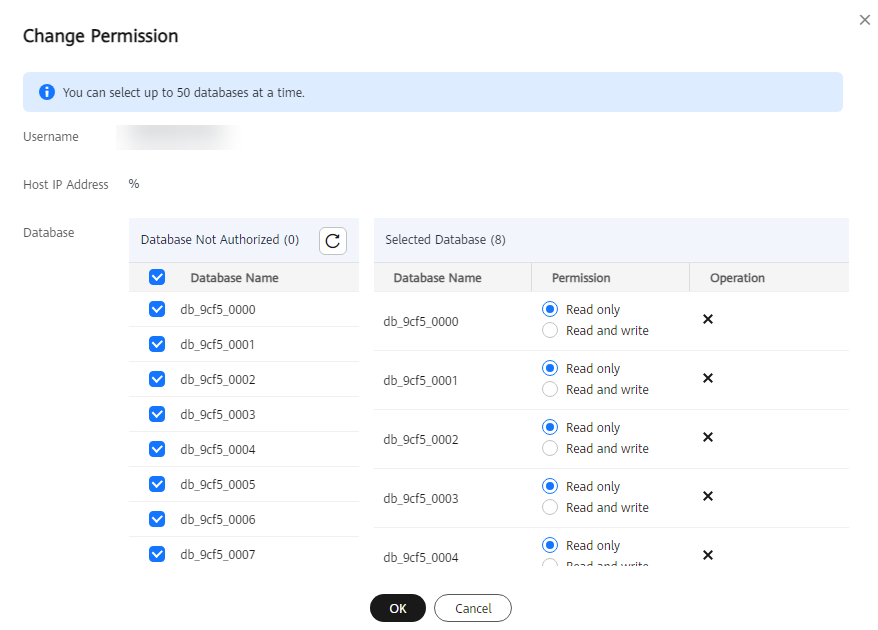Image resolution: width=878 pixels, height=630 pixels.
Task: Click the blurred Username value field
Action: pos(177,137)
